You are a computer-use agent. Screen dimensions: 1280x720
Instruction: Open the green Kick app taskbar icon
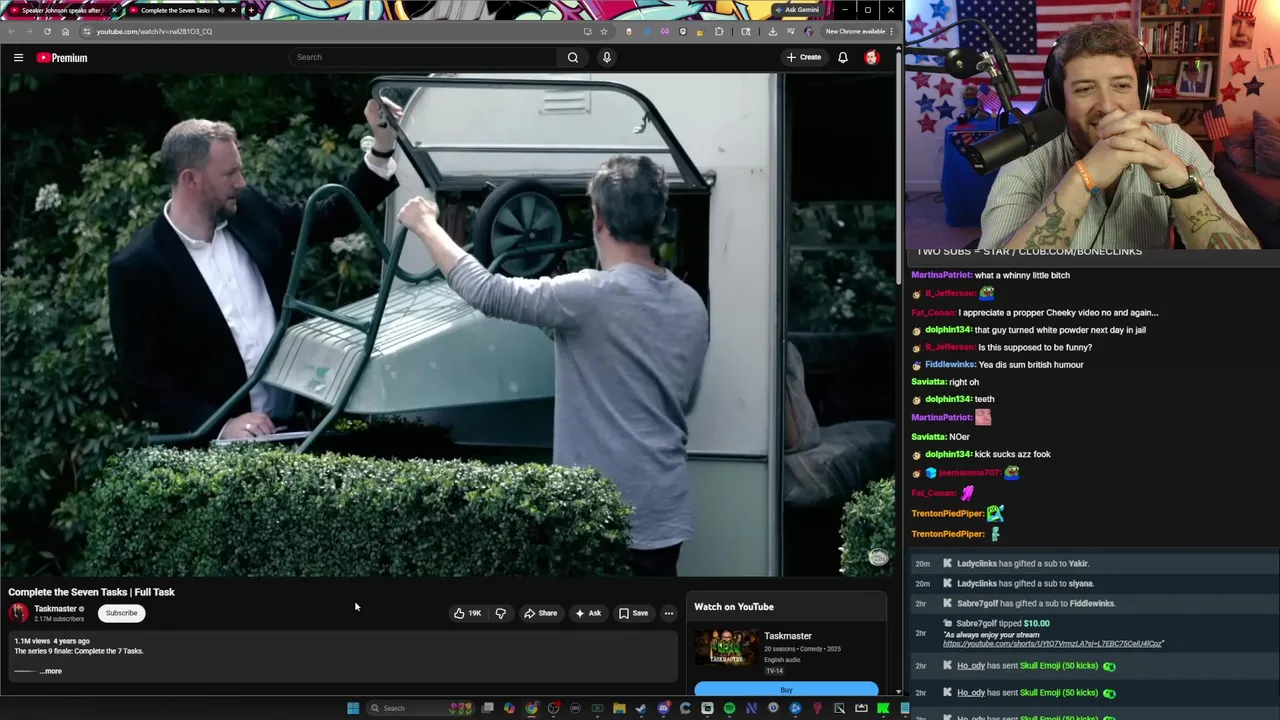pyautogui.click(x=883, y=708)
